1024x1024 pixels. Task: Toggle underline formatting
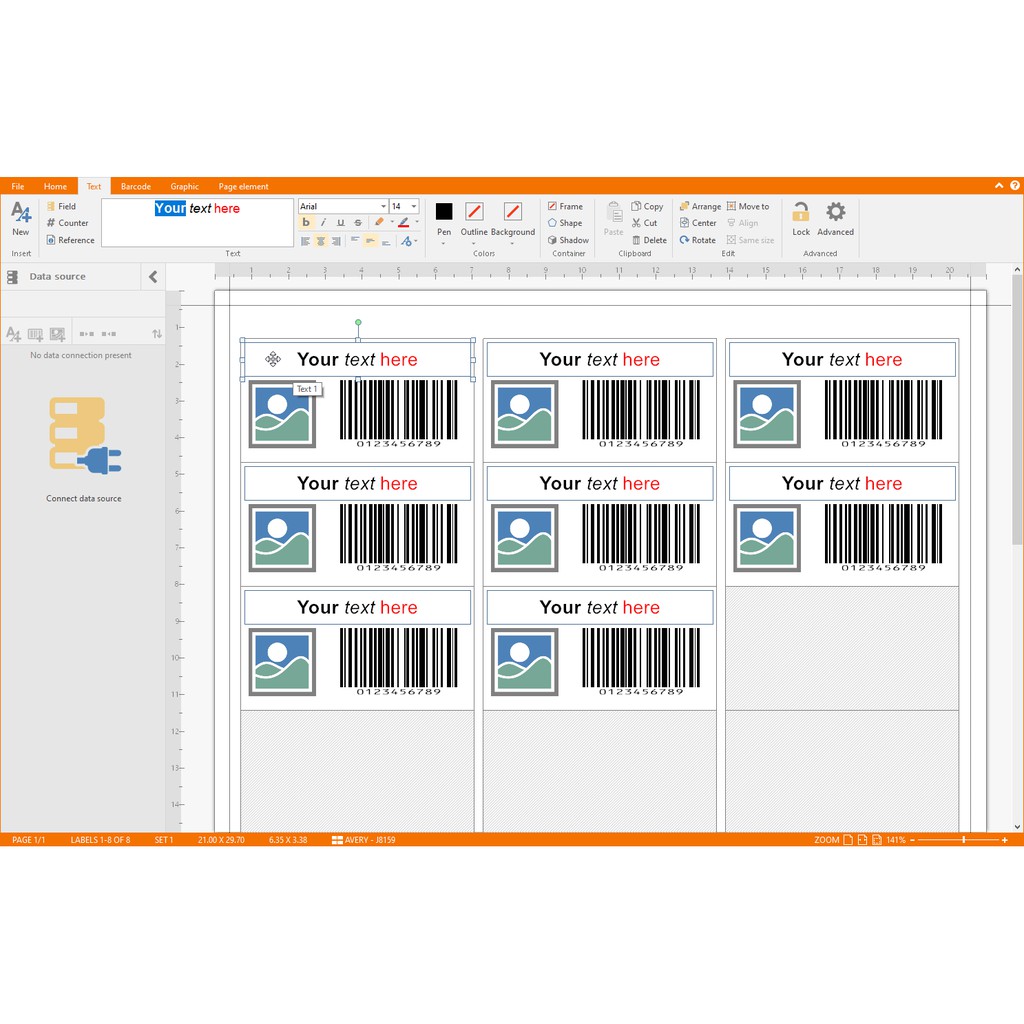[340, 223]
